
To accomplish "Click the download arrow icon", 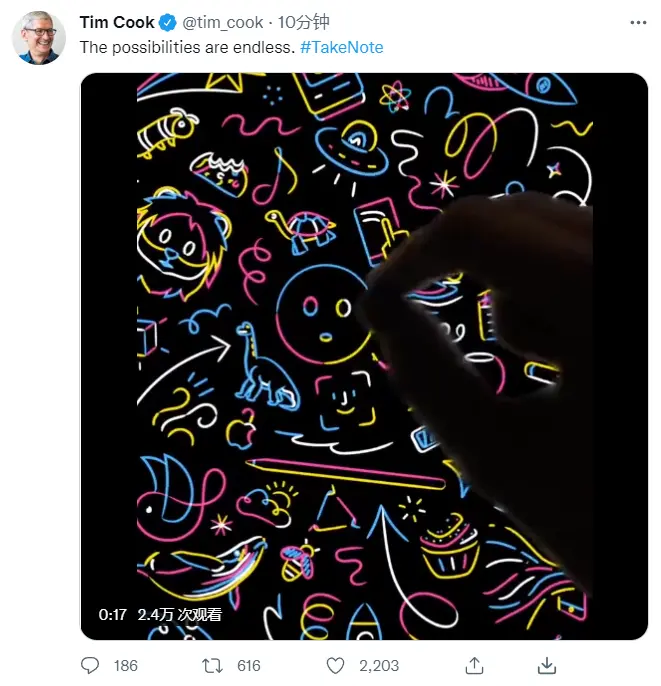I will [547, 666].
